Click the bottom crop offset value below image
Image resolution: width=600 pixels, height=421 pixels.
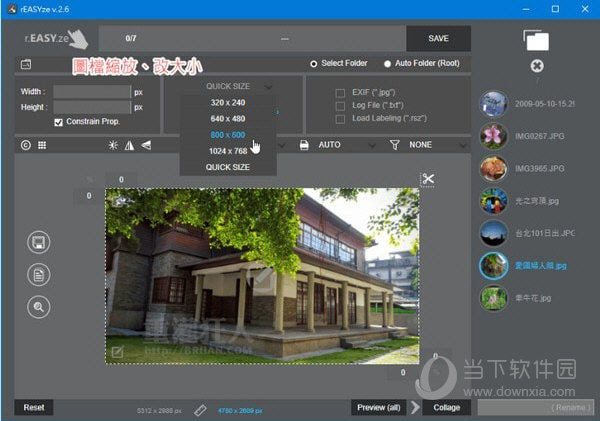point(403,372)
